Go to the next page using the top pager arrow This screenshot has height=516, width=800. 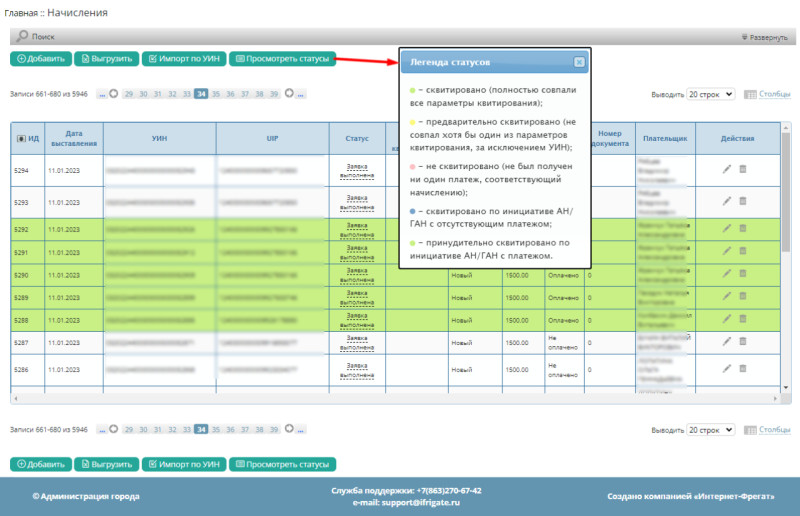click(290, 94)
